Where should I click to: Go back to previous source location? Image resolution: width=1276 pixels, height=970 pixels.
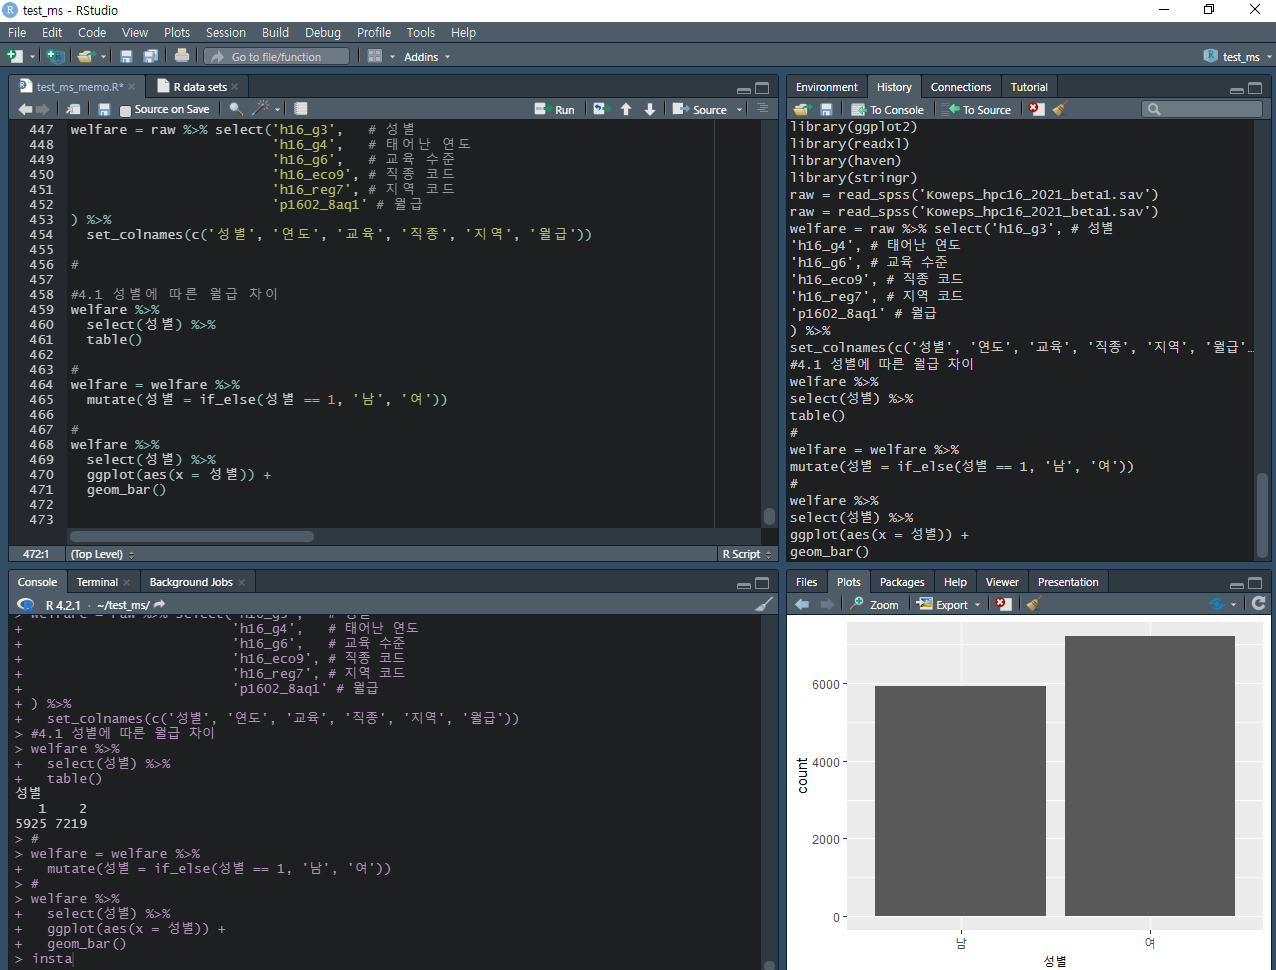click(25, 109)
